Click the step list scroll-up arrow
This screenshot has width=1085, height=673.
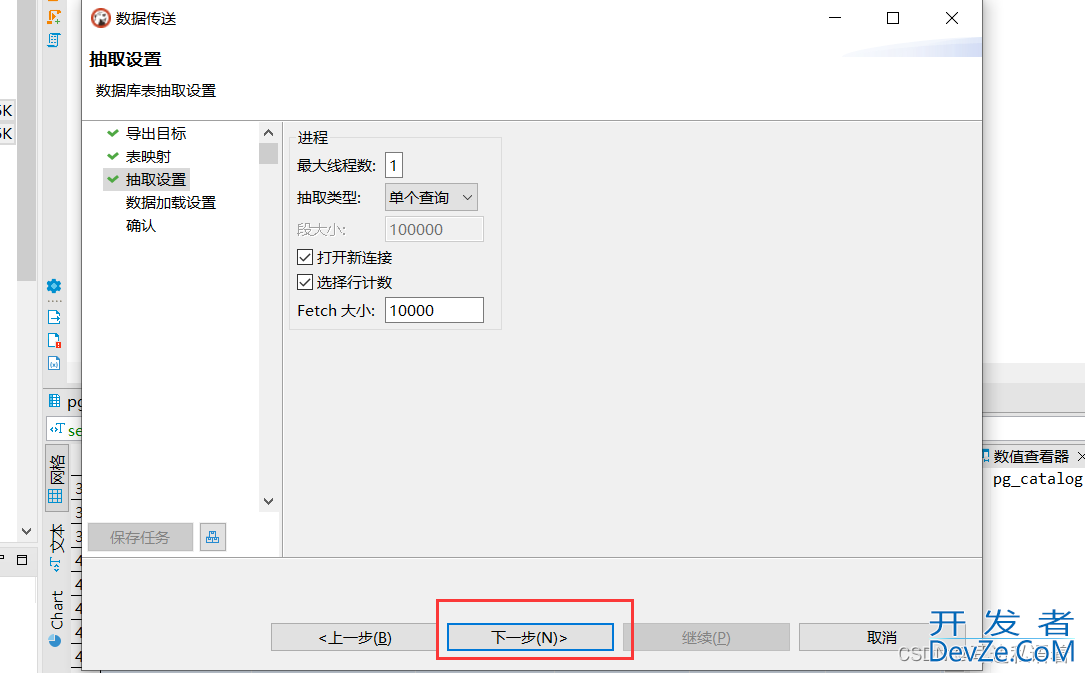268,132
